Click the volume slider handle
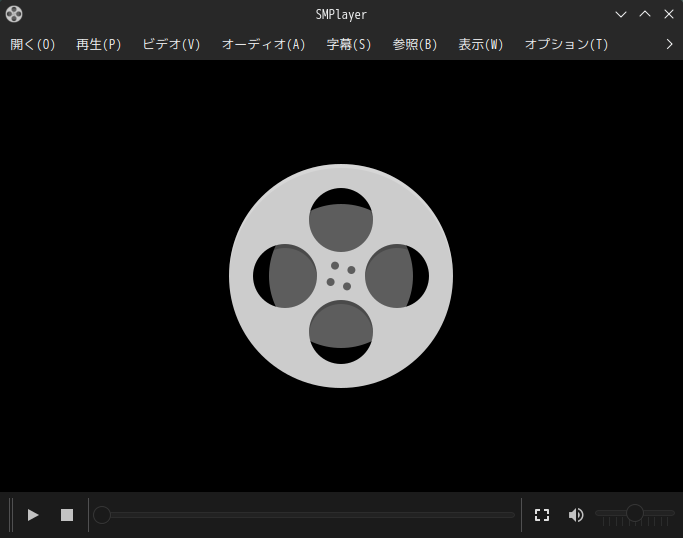683x538 pixels. coord(635,513)
